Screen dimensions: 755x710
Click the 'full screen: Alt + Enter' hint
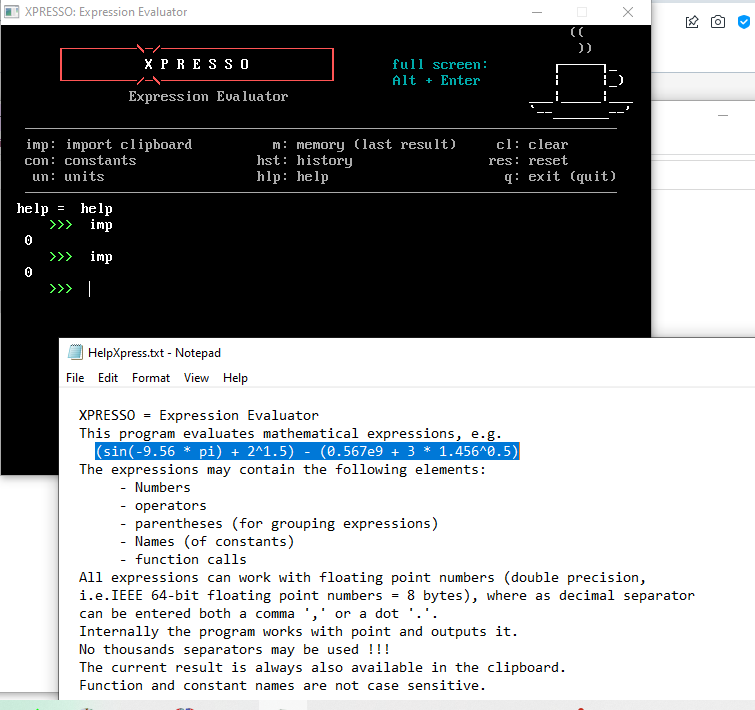click(440, 72)
